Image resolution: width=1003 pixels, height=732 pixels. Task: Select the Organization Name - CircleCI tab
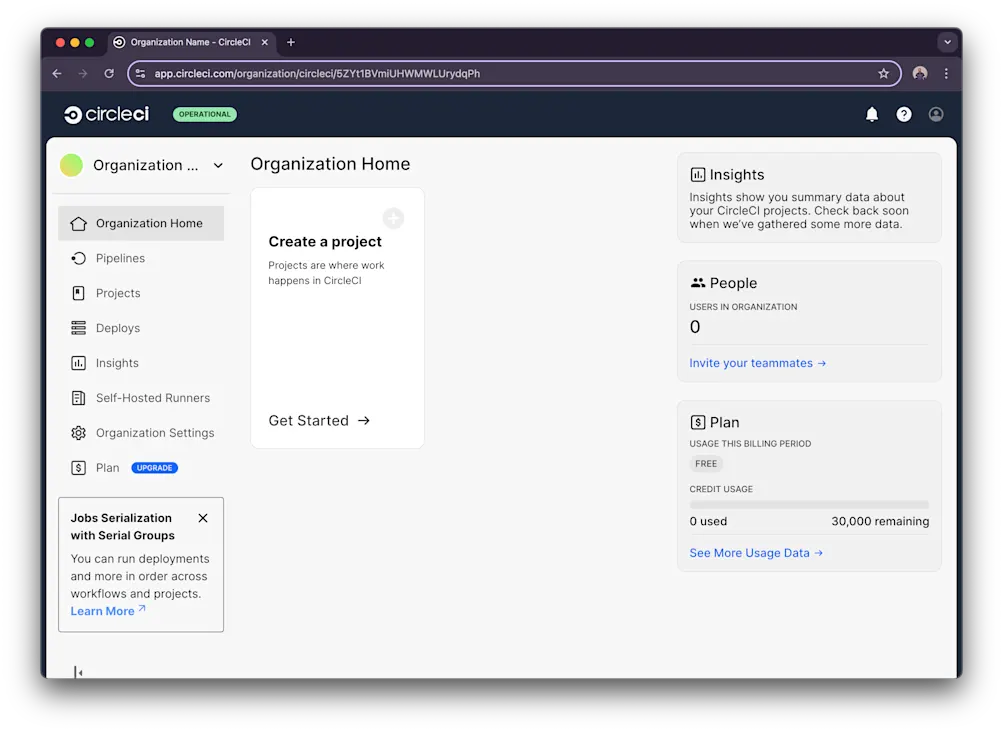coord(191,42)
